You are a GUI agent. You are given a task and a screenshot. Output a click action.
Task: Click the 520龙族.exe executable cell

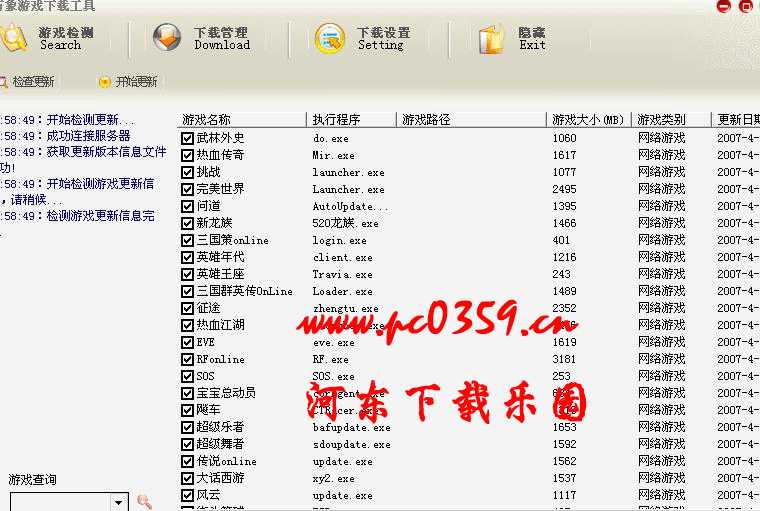click(346, 224)
